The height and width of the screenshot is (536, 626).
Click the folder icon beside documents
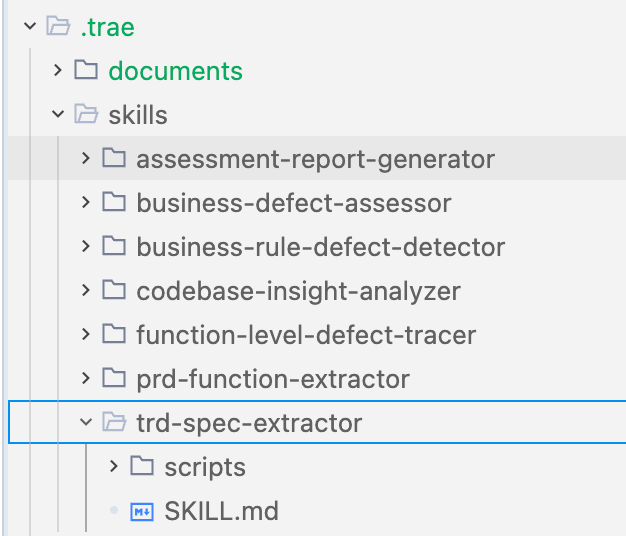(x=86, y=70)
